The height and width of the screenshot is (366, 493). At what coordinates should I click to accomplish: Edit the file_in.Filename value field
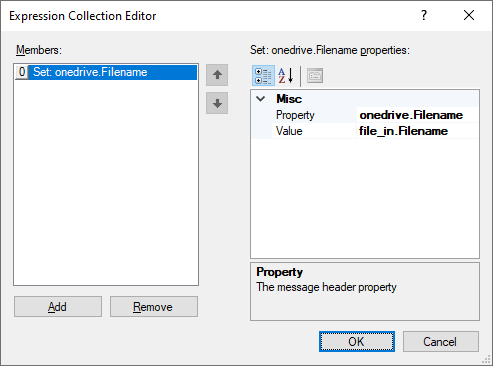click(x=418, y=131)
